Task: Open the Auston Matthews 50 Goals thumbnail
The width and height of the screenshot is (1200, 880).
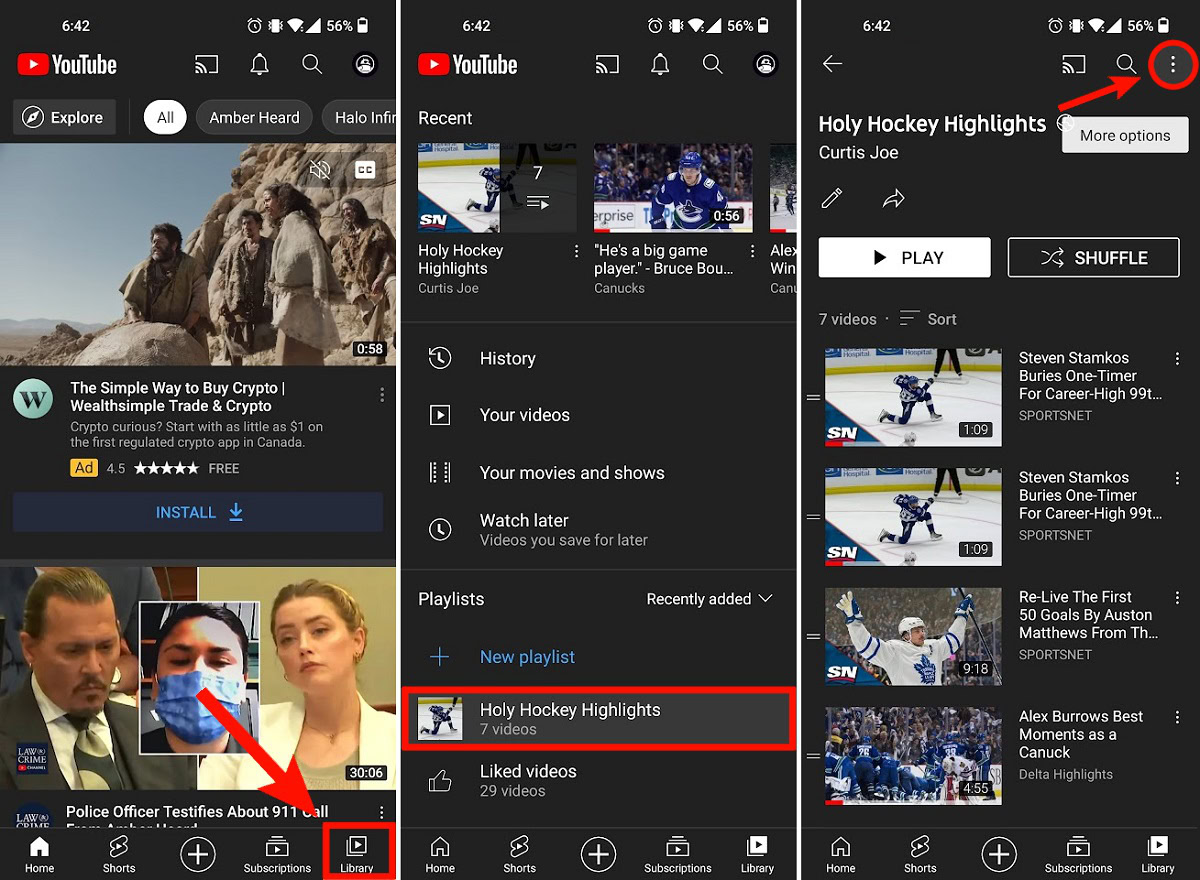Action: click(913, 636)
